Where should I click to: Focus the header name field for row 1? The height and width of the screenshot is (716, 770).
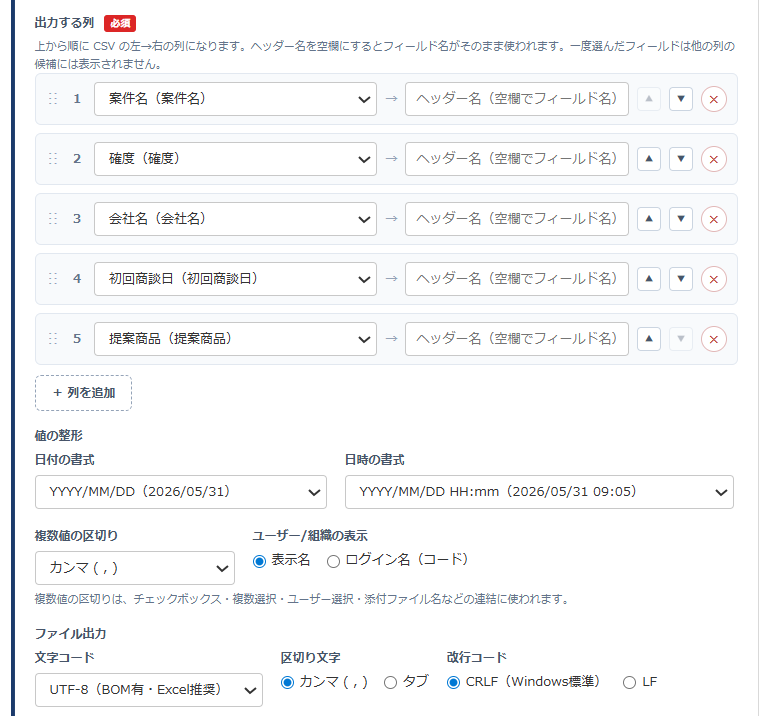click(x=517, y=99)
